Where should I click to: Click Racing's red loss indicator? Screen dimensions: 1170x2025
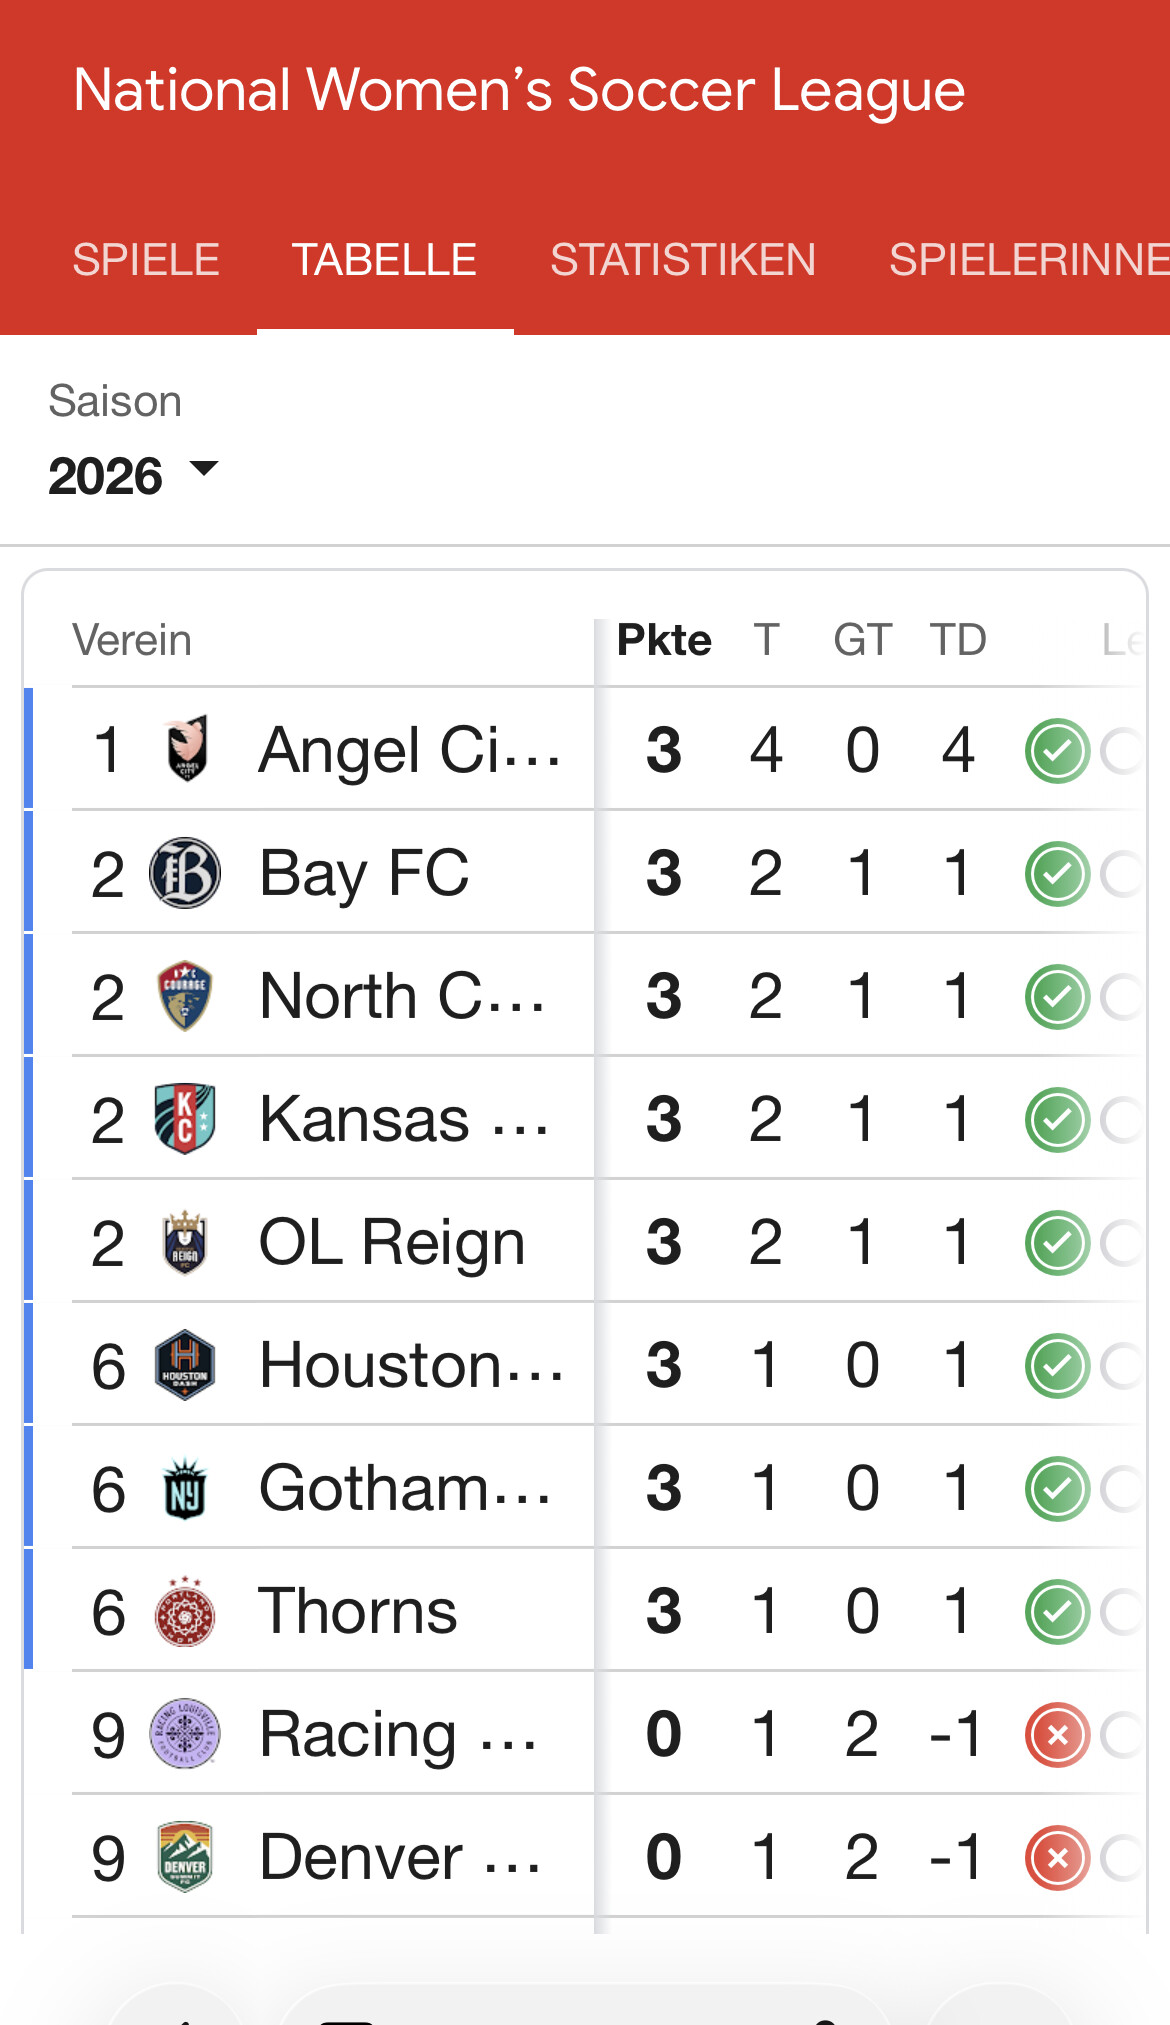click(x=1057, y=1735)
